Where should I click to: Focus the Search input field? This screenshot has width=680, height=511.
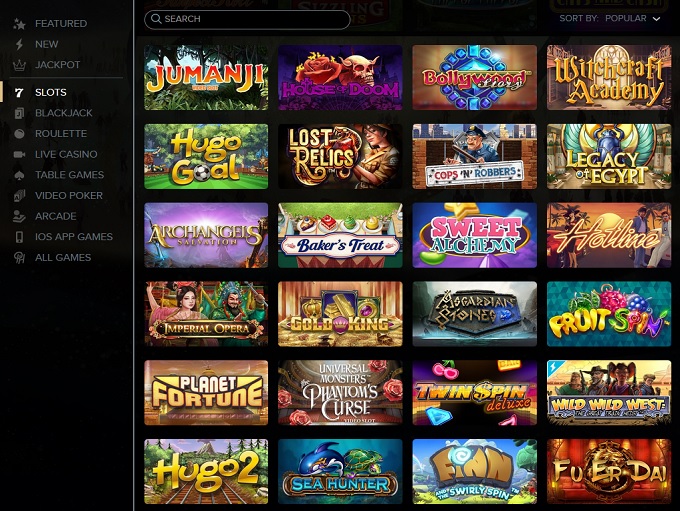point(247,19)
